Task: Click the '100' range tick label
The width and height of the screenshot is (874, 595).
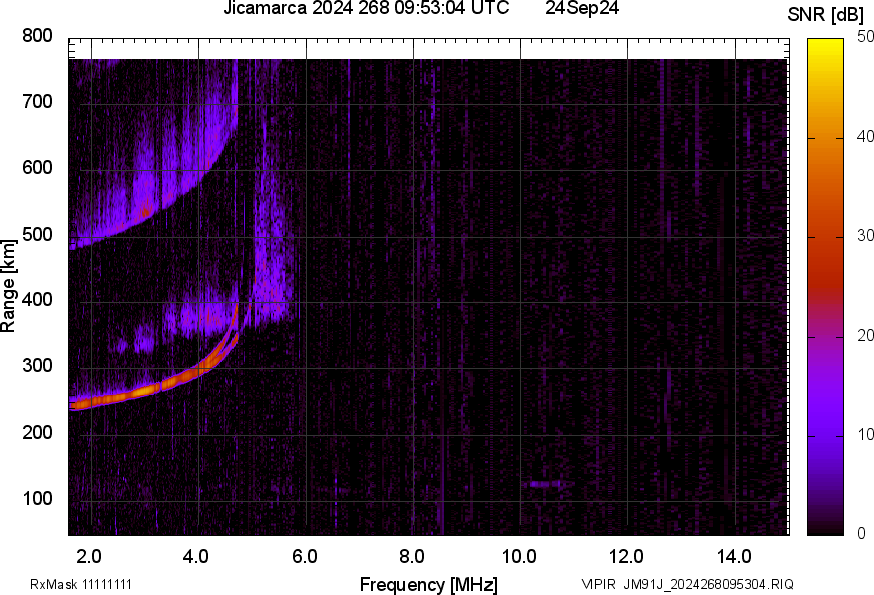Action: point(37,498)
